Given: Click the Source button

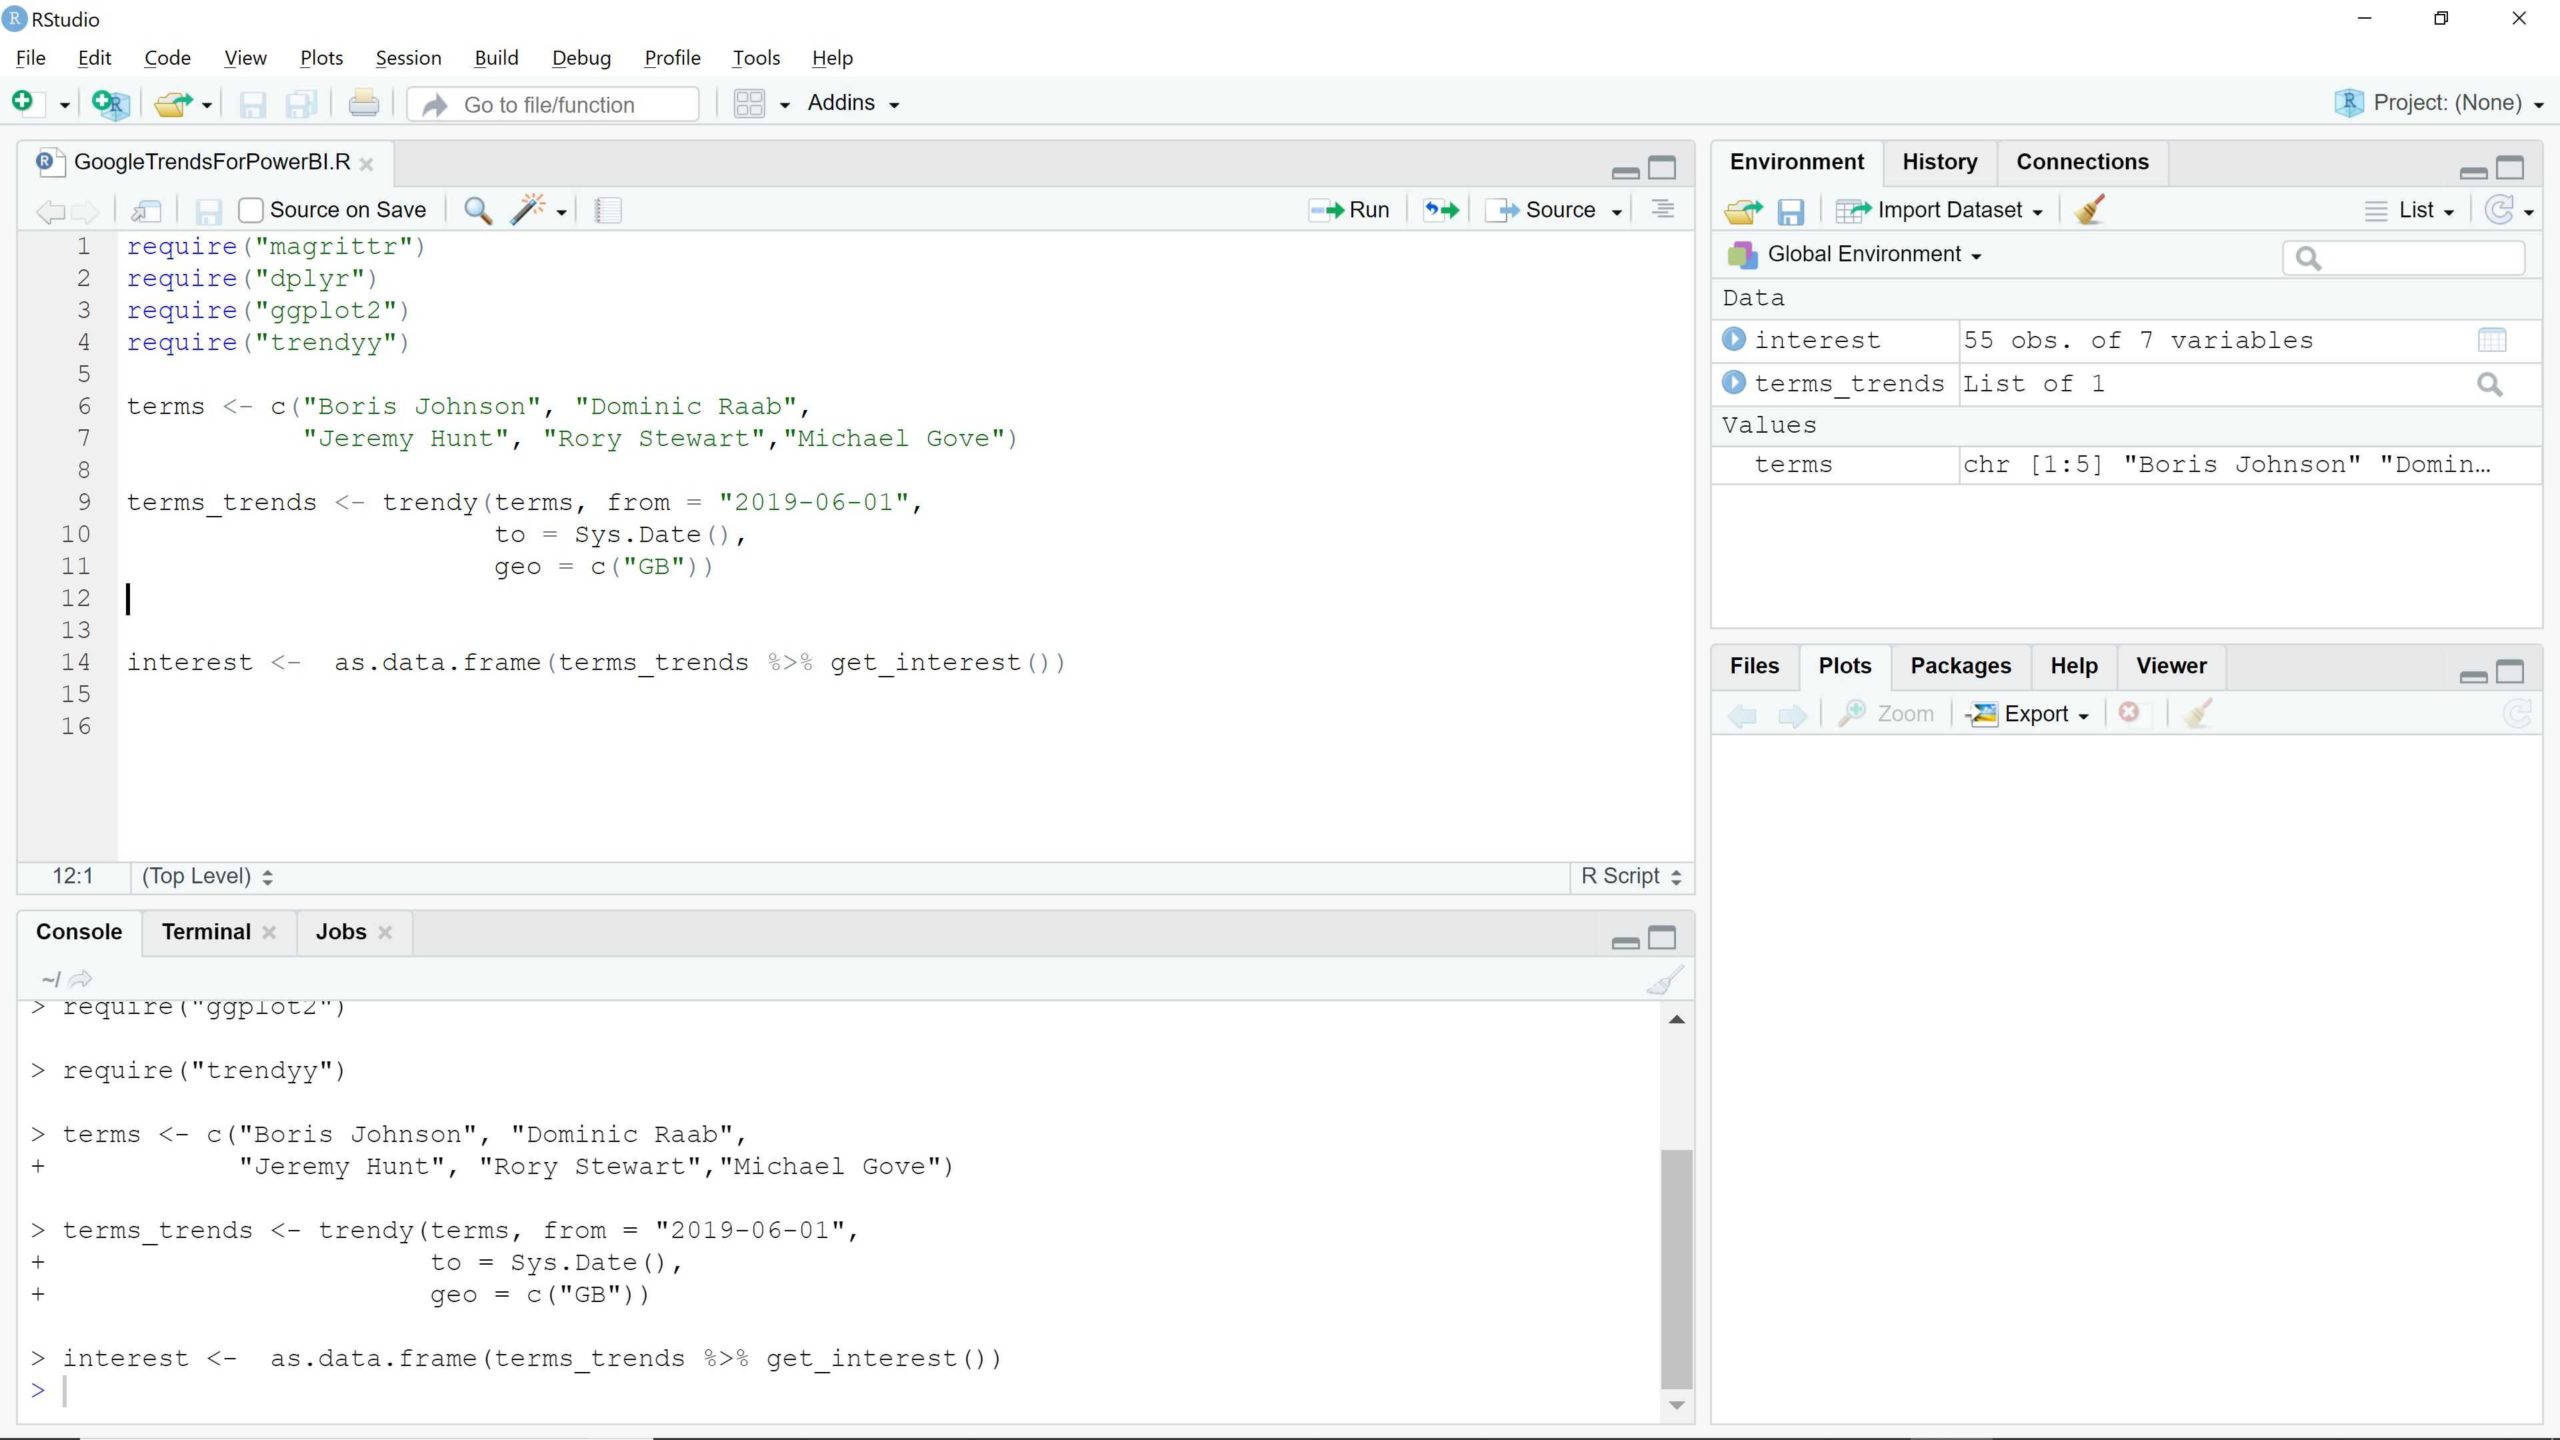Looking at the screenshot, I should (x=1542, y=210).
